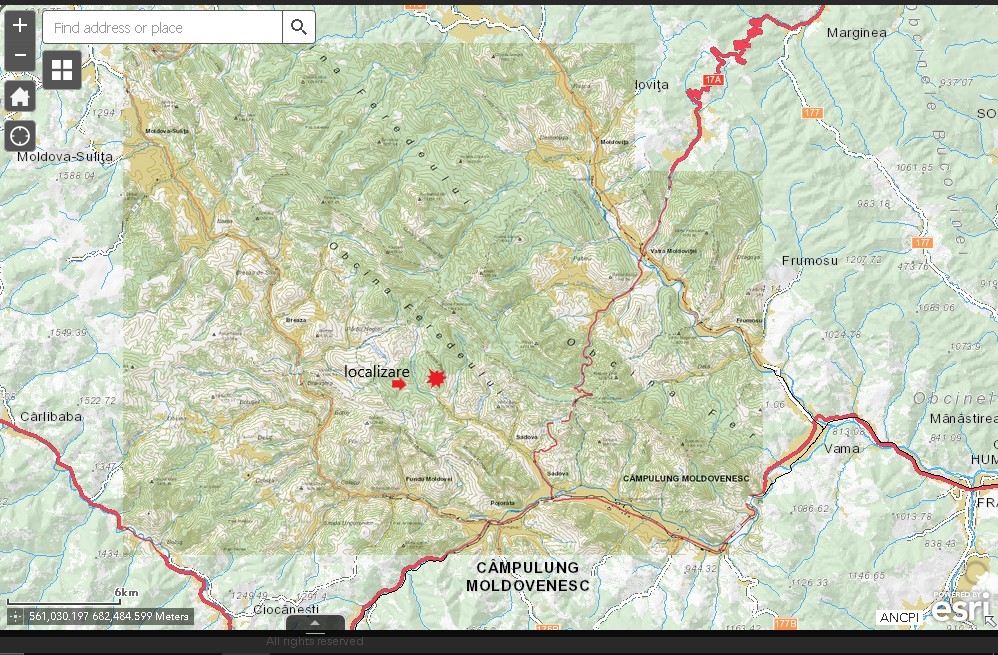Click the red arrow marker near localizare

(399, 384)
